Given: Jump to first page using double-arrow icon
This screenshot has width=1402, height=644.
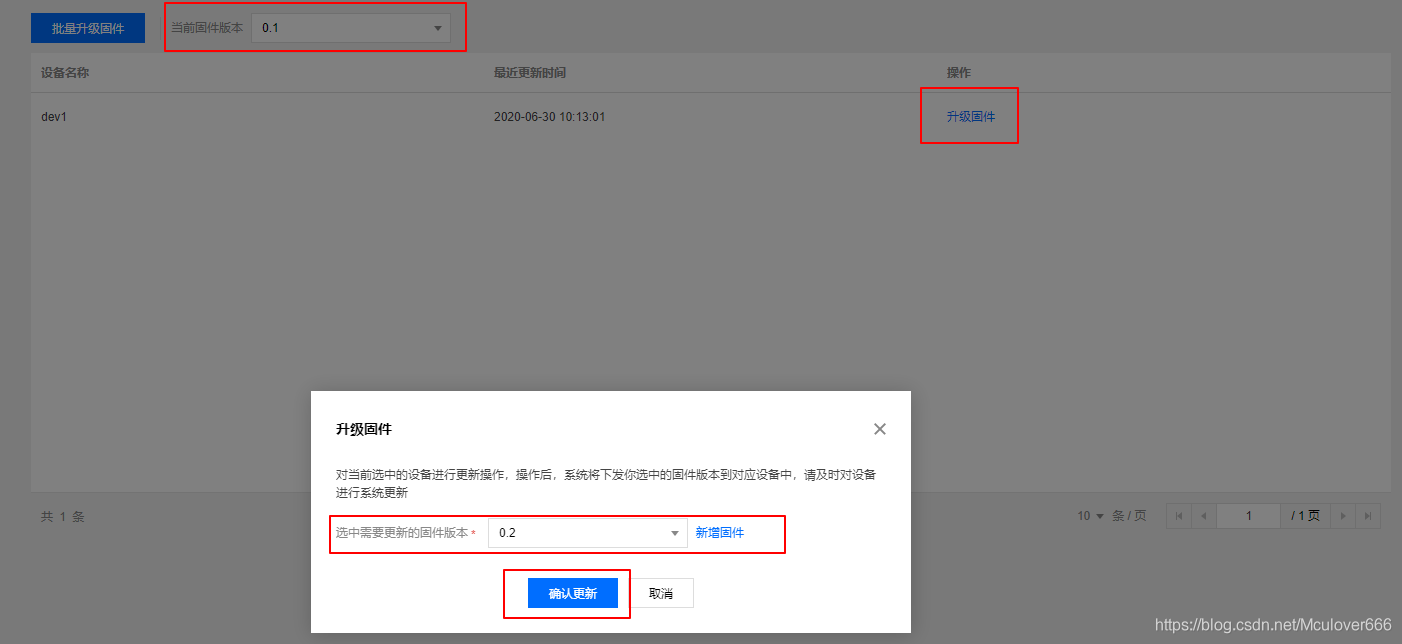Looking at the screenshot, I should 1180,515.
